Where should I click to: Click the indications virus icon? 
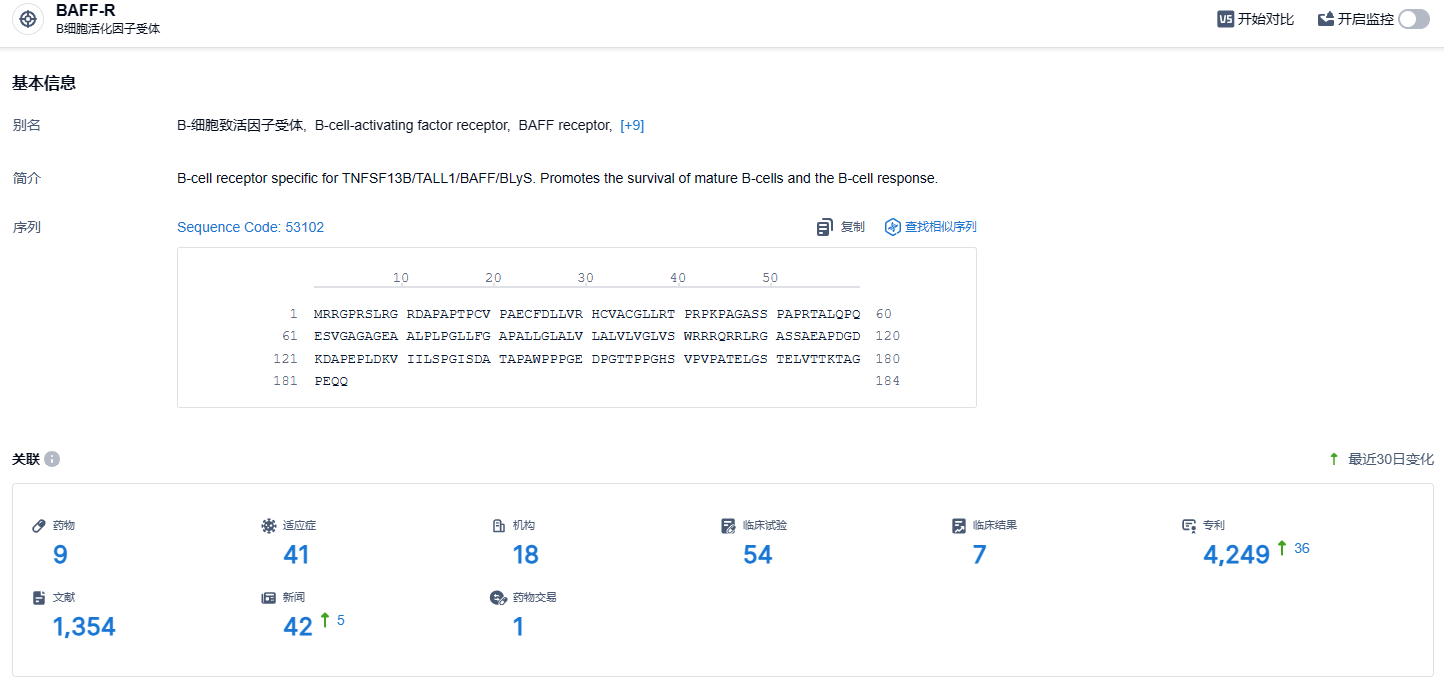click(x=268, y=525)
